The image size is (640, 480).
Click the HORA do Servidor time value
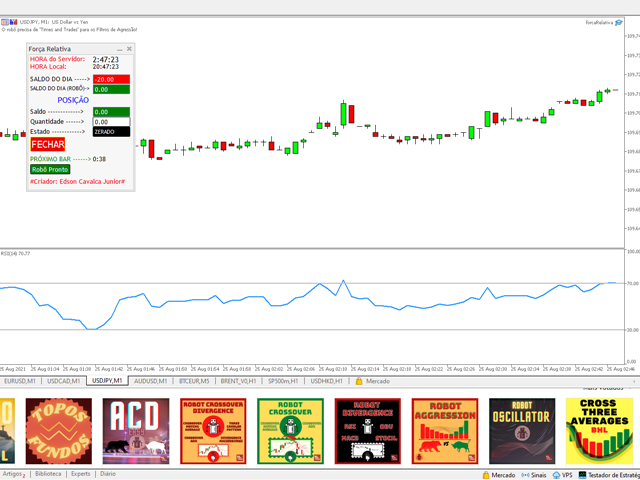pyautogui.click(x=106, y=60)
